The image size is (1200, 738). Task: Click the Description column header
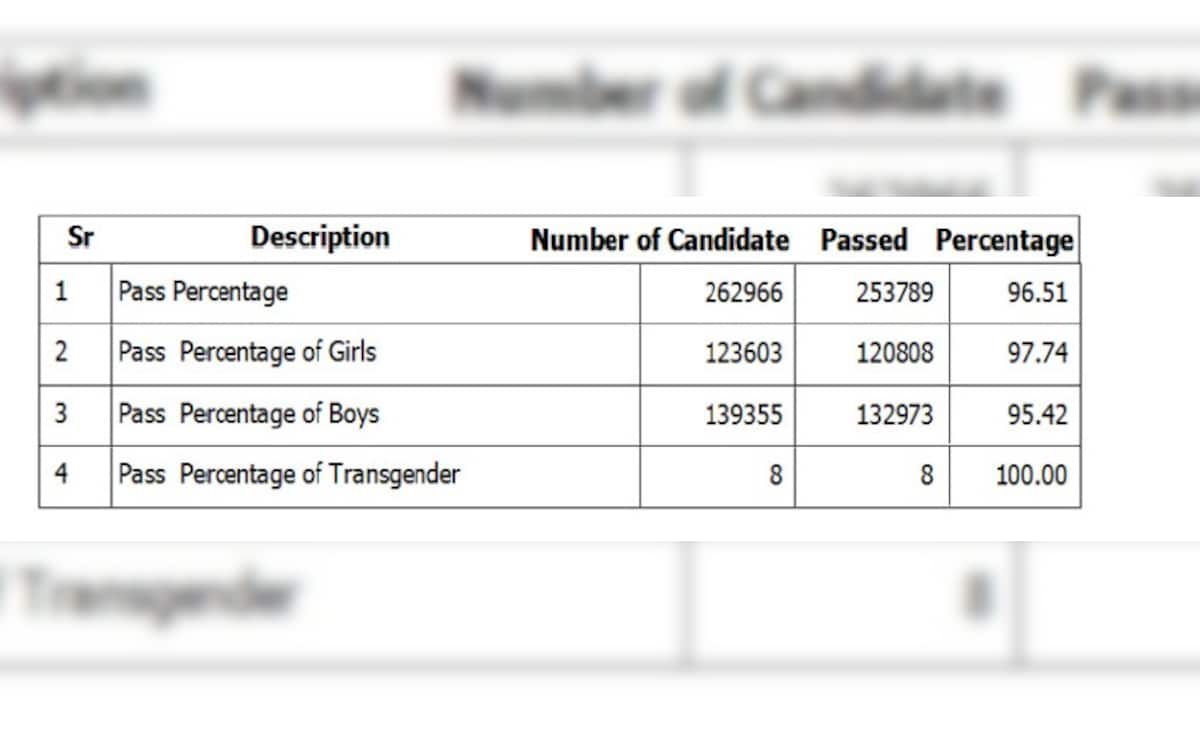tap(320, 238)
